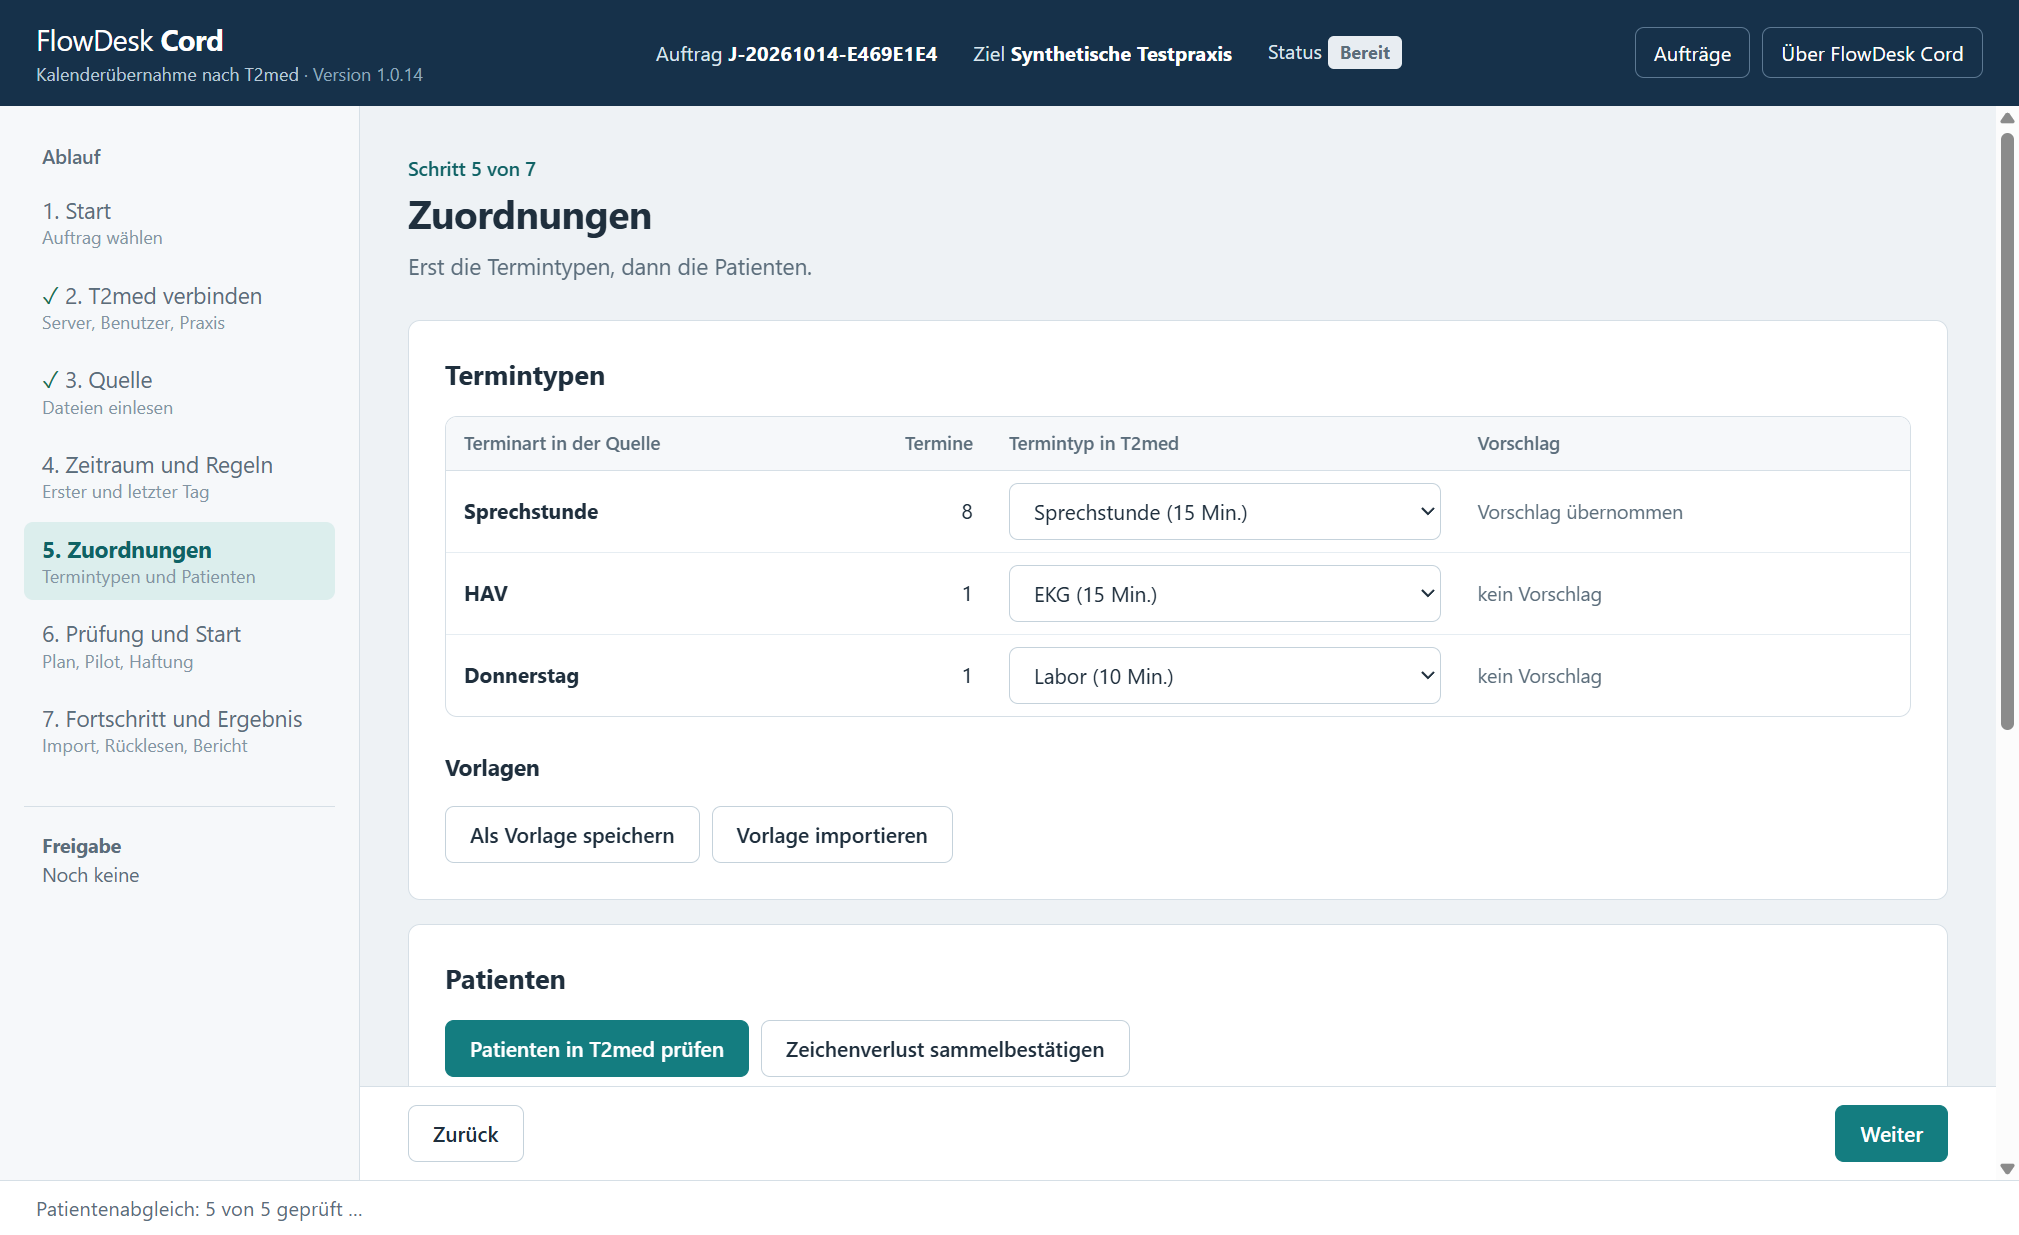Open Termintyp dropdown for Sprechstunde row
This screenshot has width=2019, height=1235.
1224,512
